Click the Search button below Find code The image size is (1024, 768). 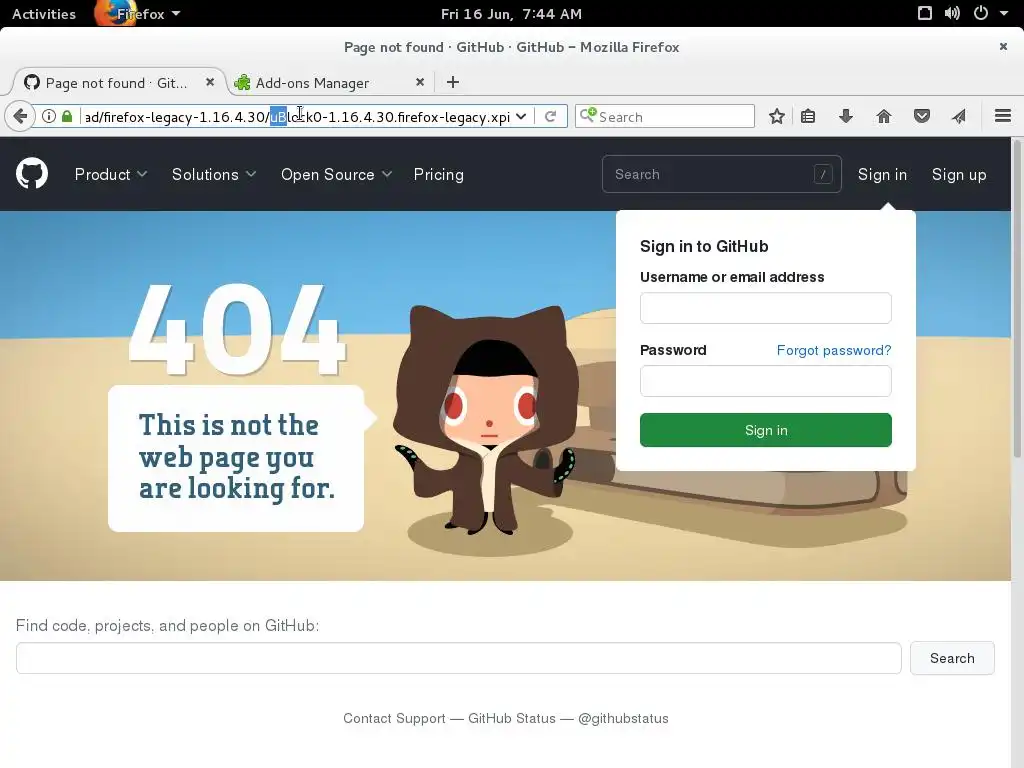(952, 658)
